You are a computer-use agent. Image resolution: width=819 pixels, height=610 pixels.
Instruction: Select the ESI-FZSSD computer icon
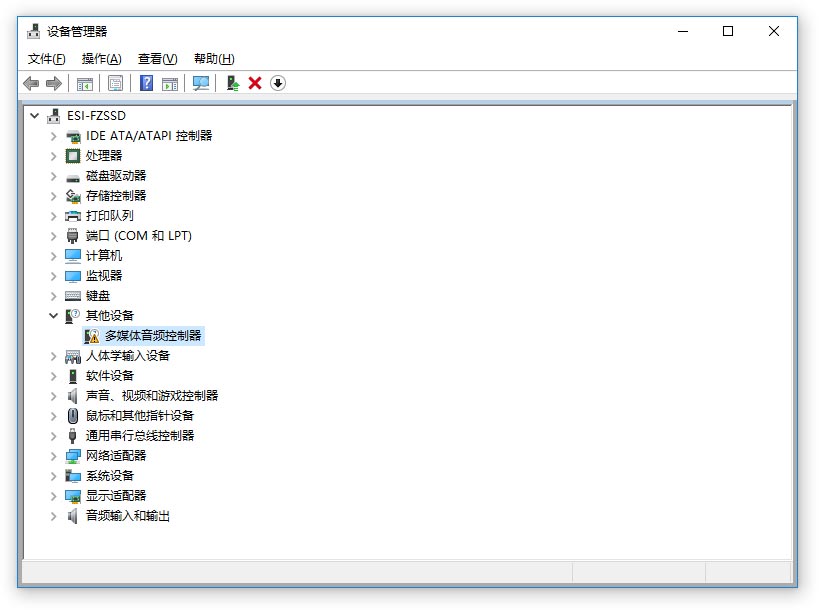click(x=53, y=116)
